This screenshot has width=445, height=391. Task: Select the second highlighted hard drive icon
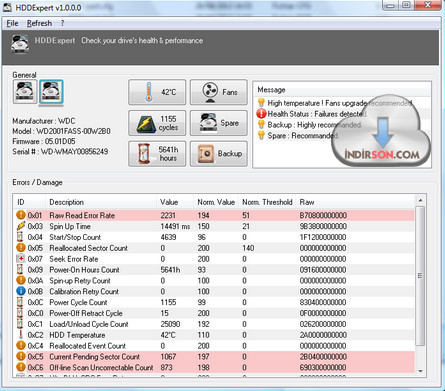pyautogui.click(x=51, y=91)
